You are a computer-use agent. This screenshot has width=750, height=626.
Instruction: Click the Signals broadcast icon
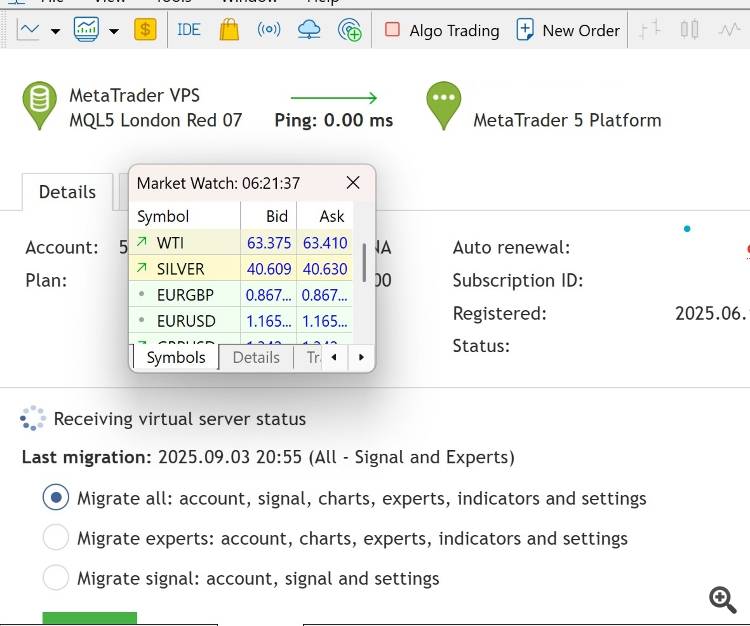[x=269, y=30]
